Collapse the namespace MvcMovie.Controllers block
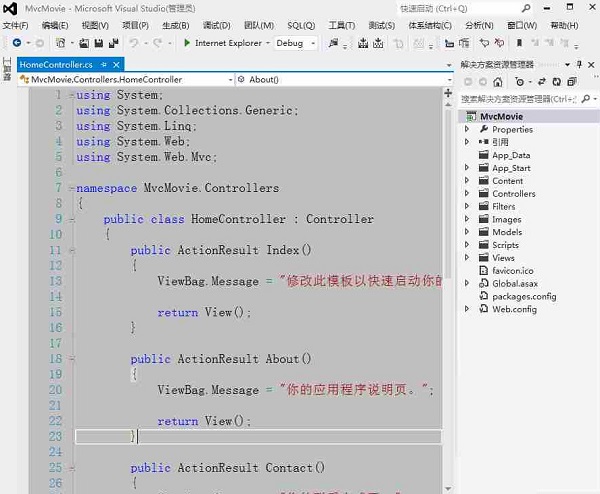600x494 pixels. tap(72, 188)
